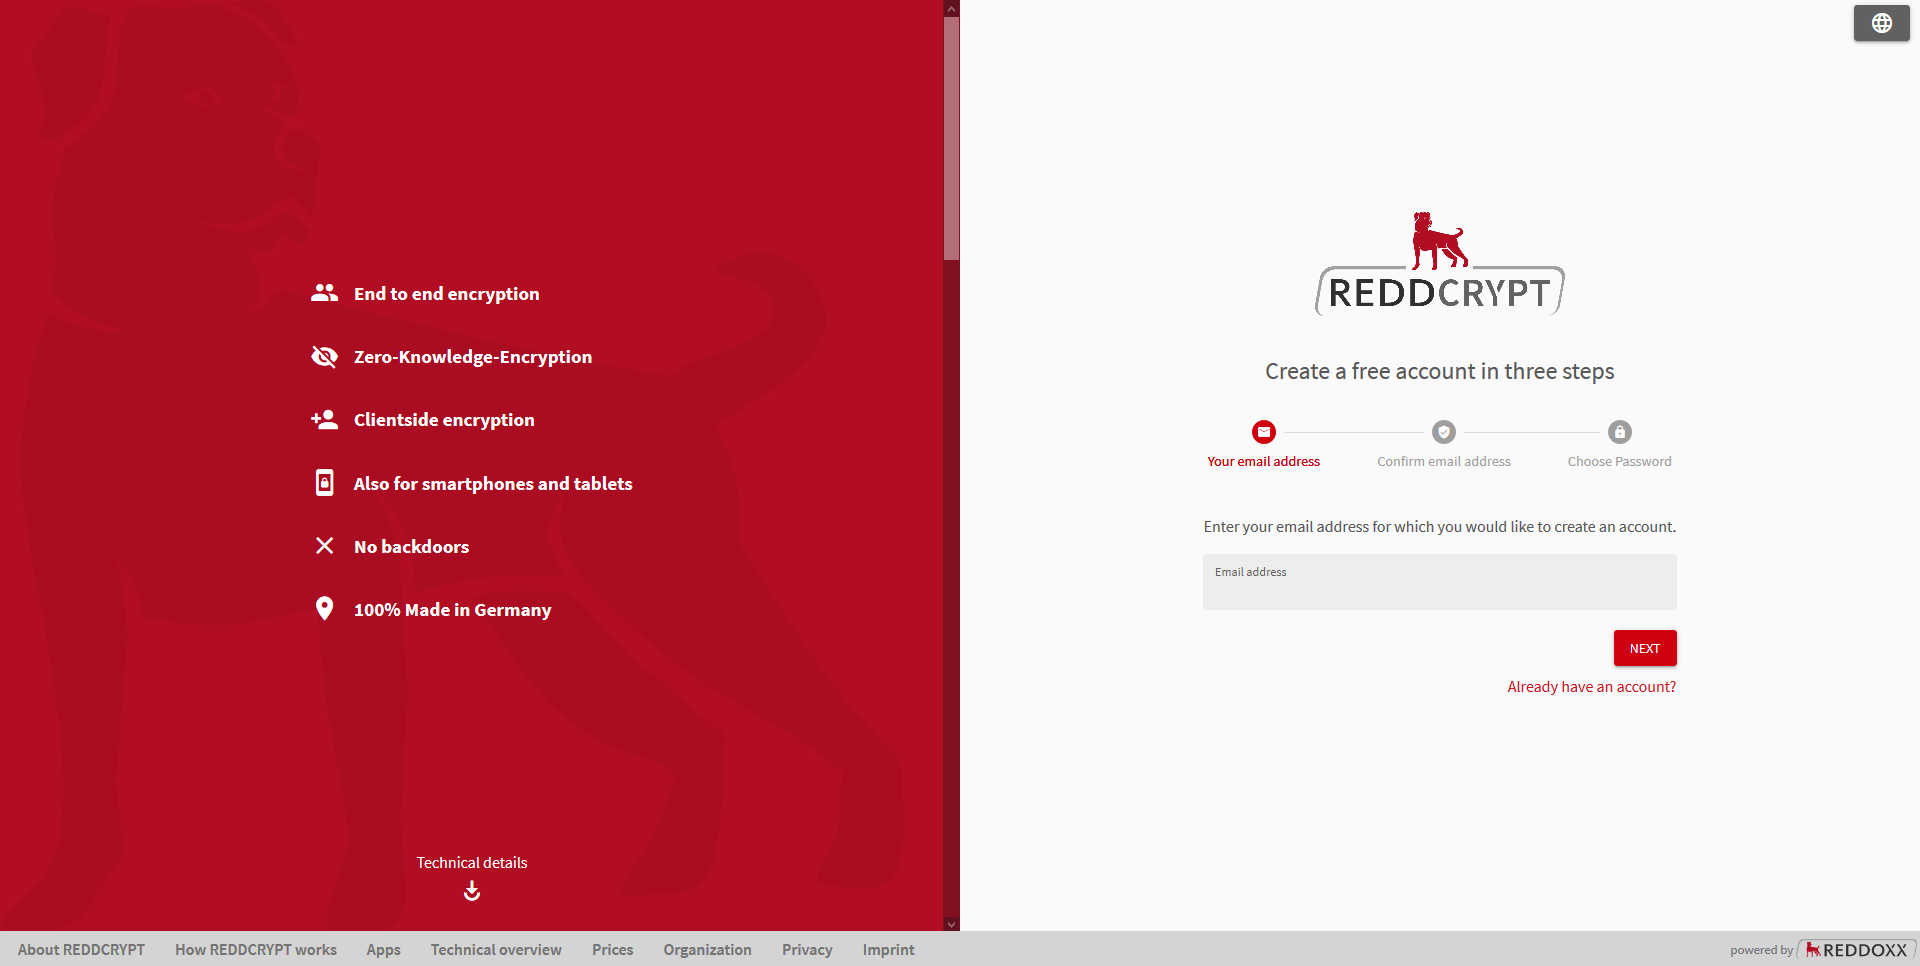This screenshot has width=1920, height=966.
Task: Click the scrollbar up arrow
Action: click(951, 8)
